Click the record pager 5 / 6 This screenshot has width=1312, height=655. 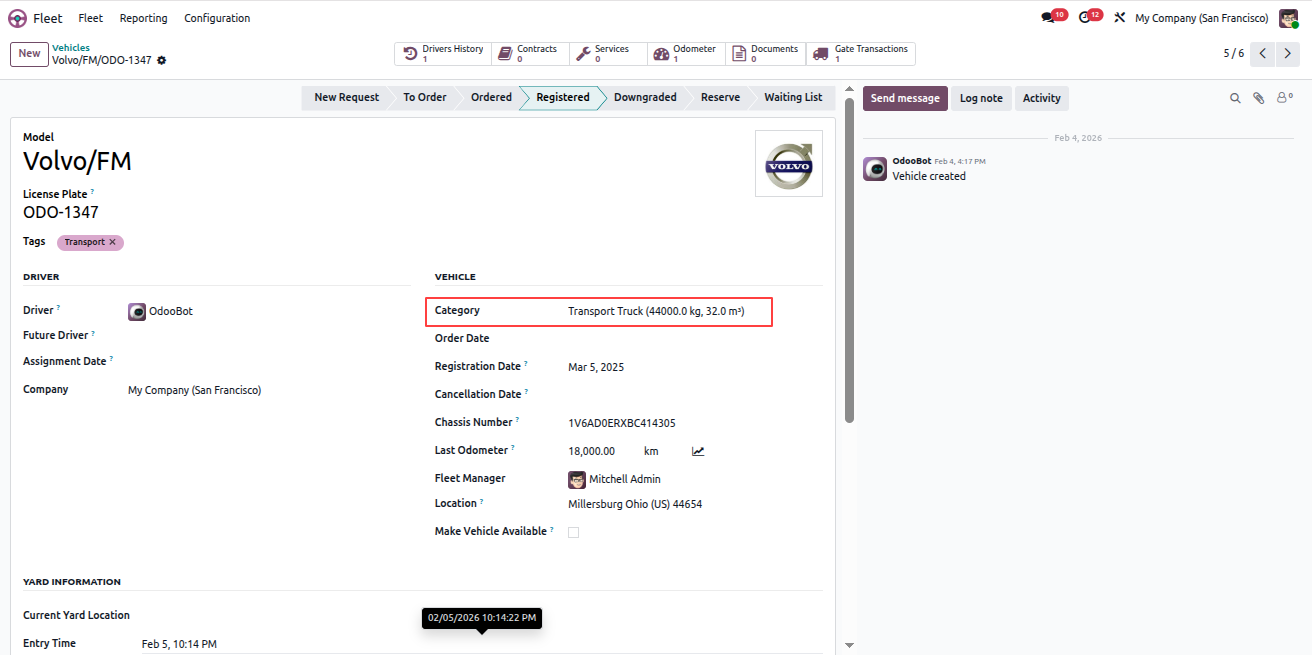(1234, 53)
